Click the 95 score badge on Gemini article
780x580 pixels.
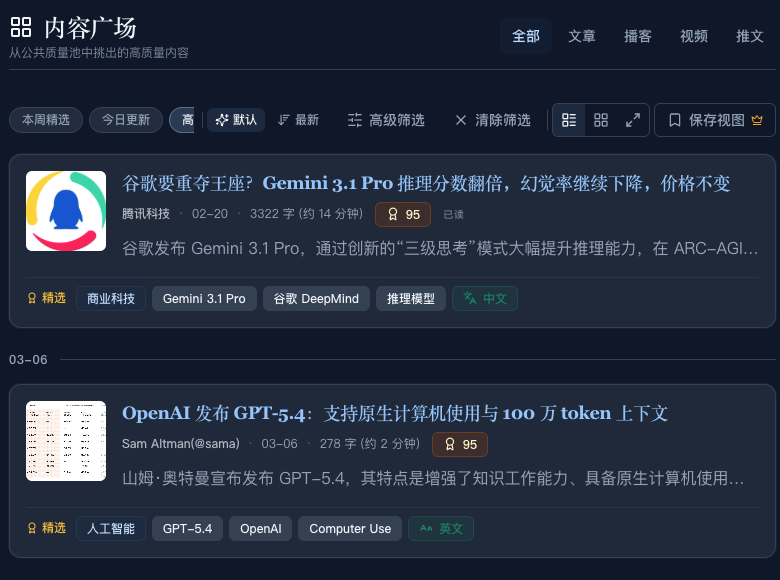pyautogui.click(x=403, y=214)
